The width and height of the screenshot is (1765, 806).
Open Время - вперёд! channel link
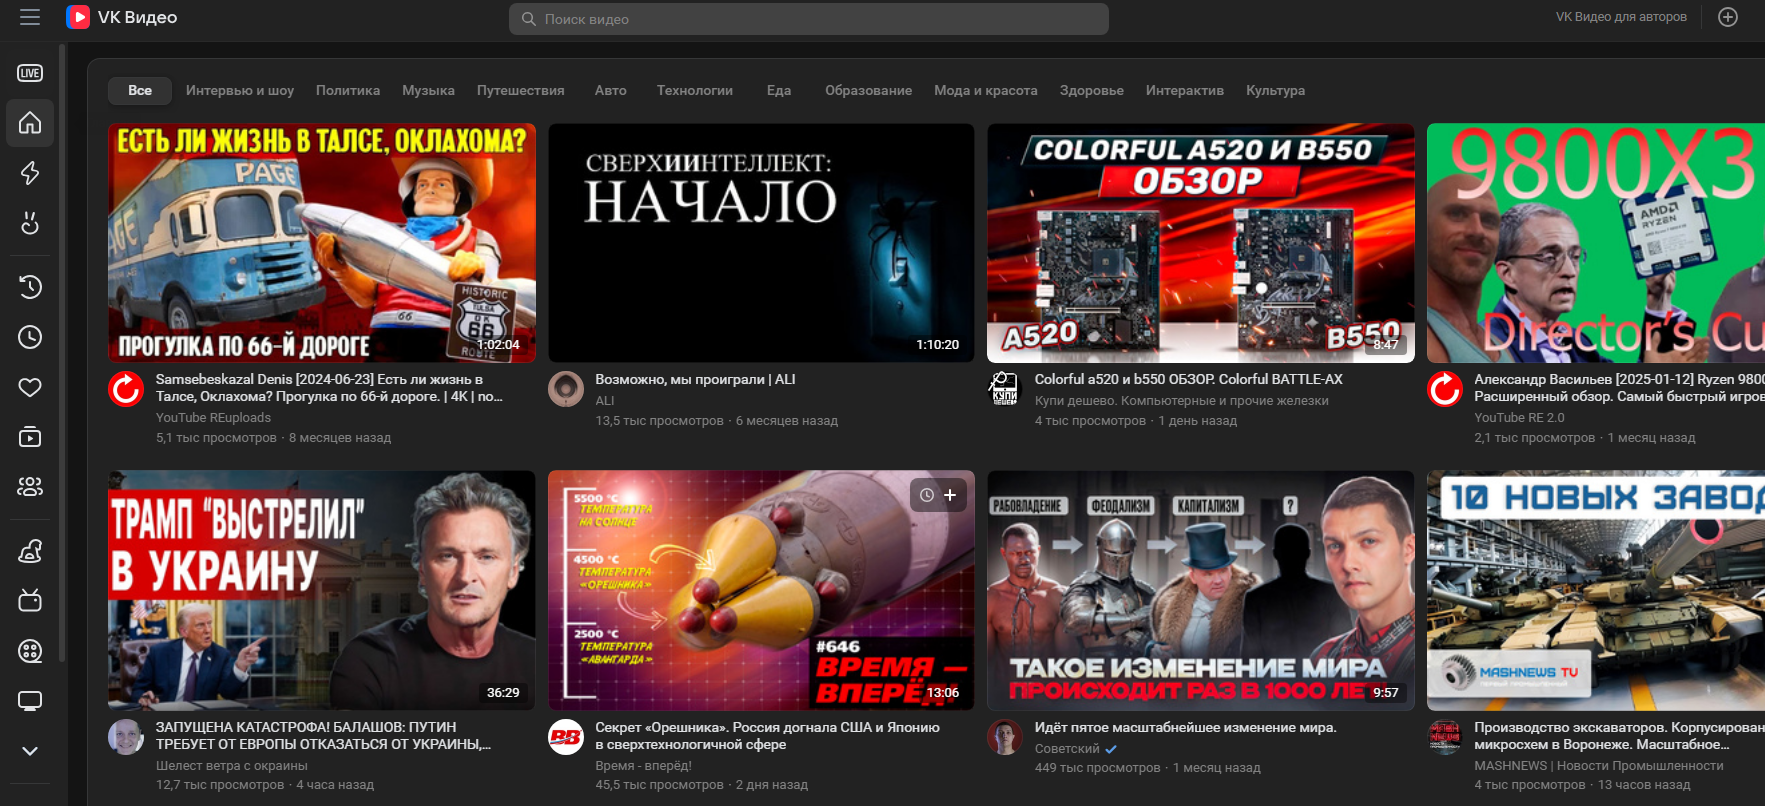[x=643, y=766]
